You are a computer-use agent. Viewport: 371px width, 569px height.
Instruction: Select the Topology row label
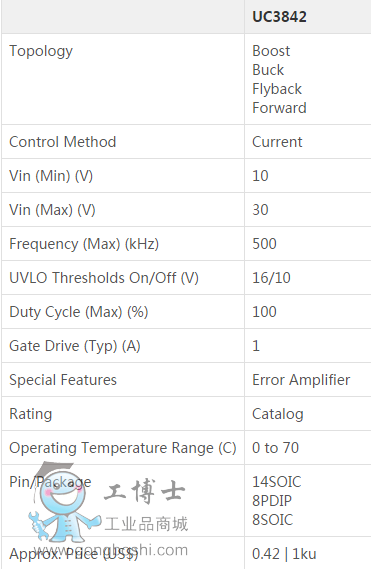pyautogui.click(x=41, y=52)
